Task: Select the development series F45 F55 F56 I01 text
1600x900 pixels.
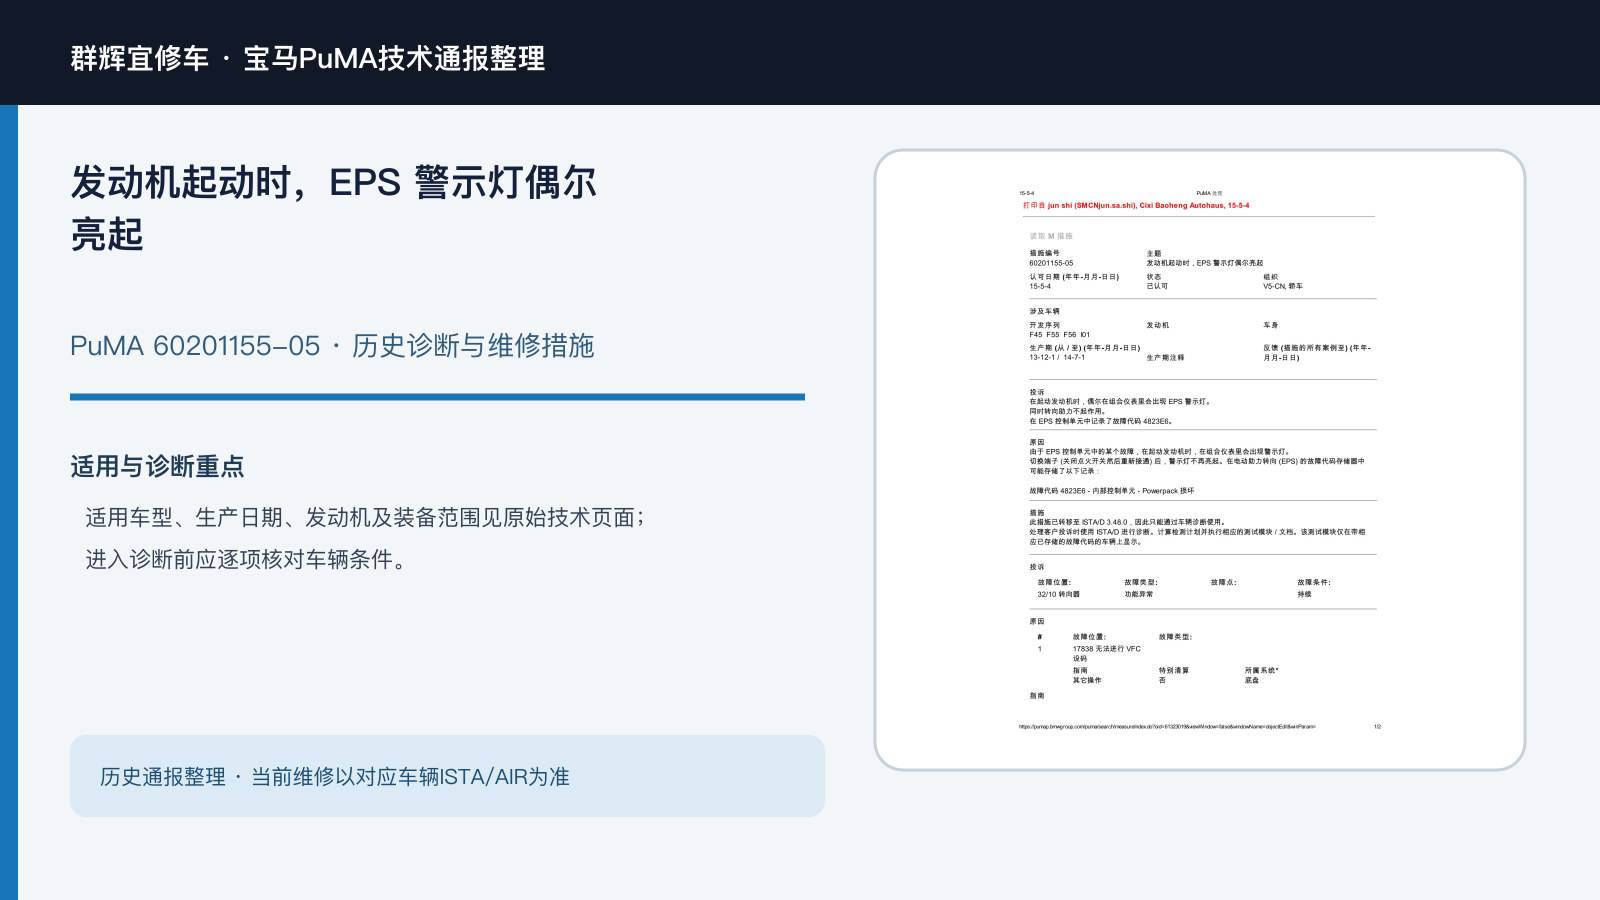Action: click(1060, 334)
